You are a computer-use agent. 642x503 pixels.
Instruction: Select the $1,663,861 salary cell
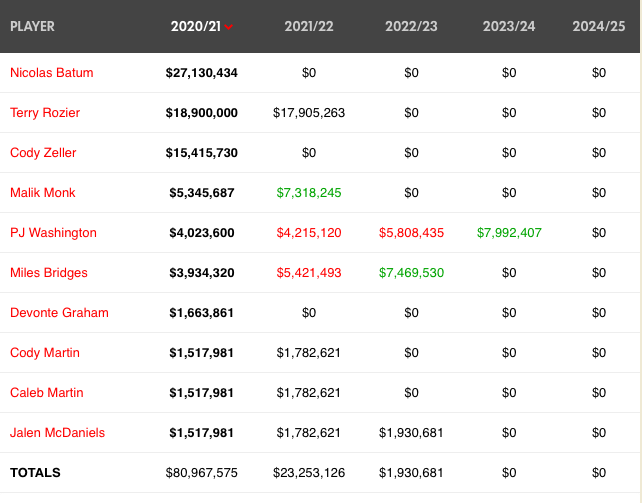[x=201, y=313]
